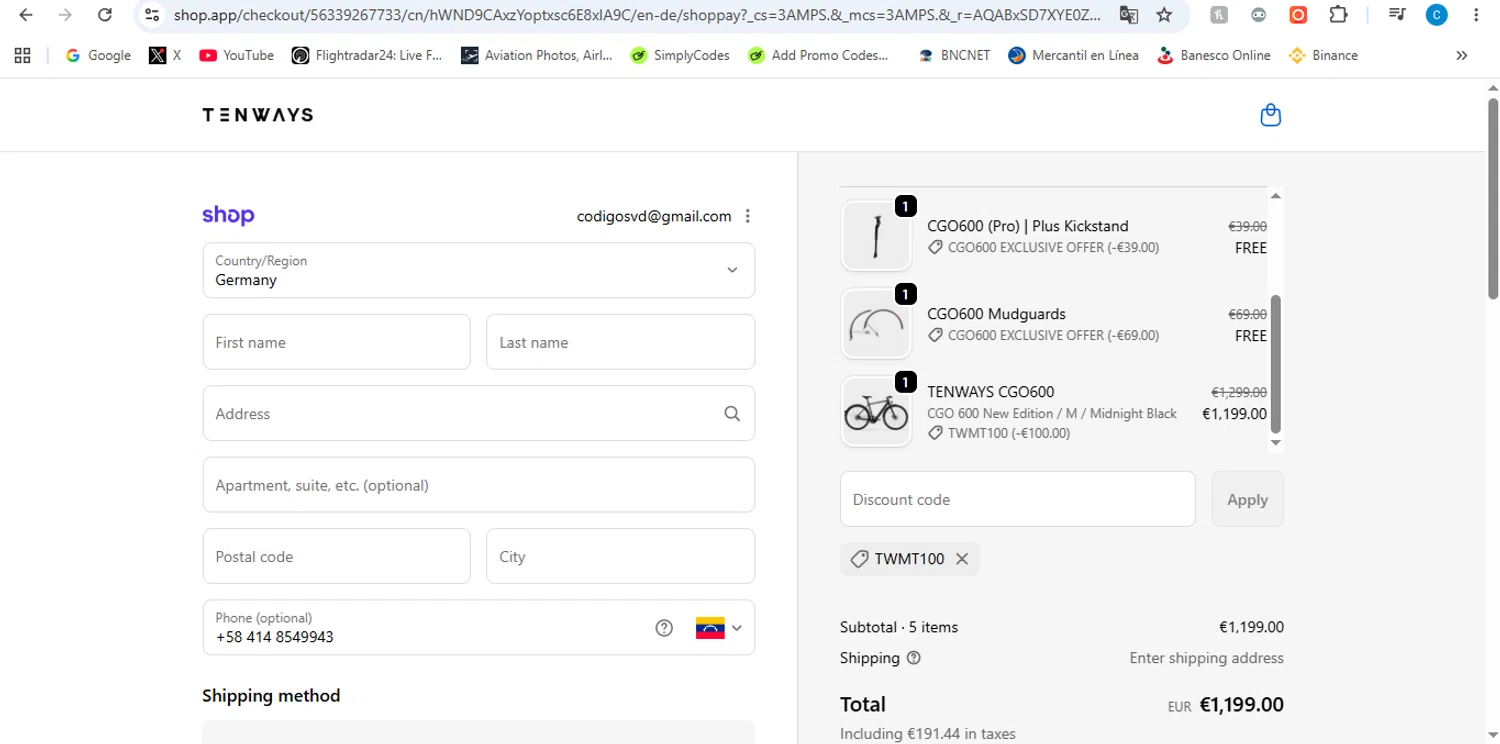Screen dimensions: 1500x744
Task: Focus the Address field
Action: pos(479,413)
